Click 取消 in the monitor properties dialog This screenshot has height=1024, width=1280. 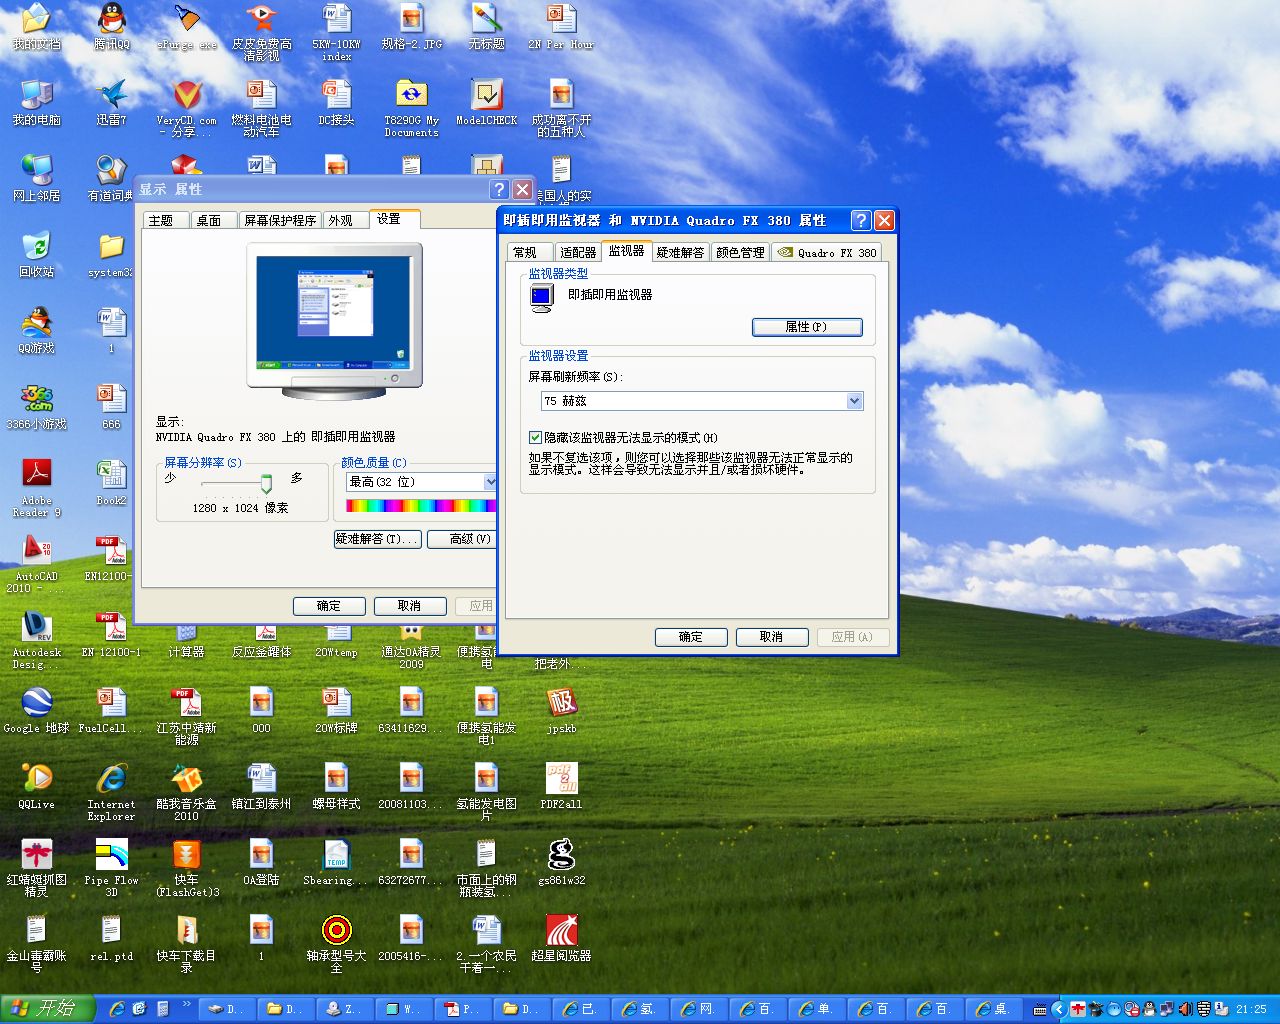[x=771, y=637]
